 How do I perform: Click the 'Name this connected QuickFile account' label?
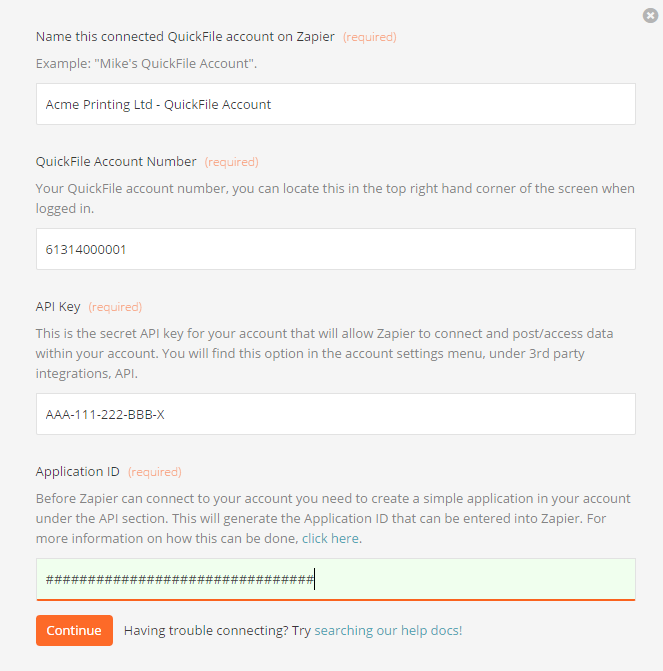(x=185, y=37)
